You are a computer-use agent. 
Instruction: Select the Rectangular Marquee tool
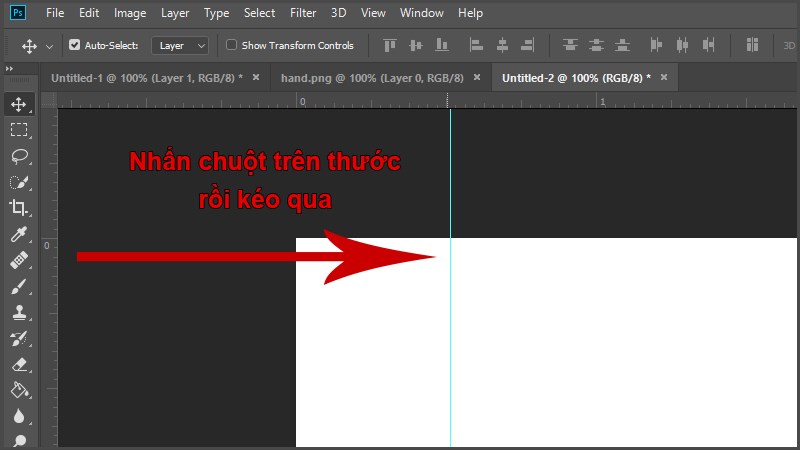pos(19,130)
